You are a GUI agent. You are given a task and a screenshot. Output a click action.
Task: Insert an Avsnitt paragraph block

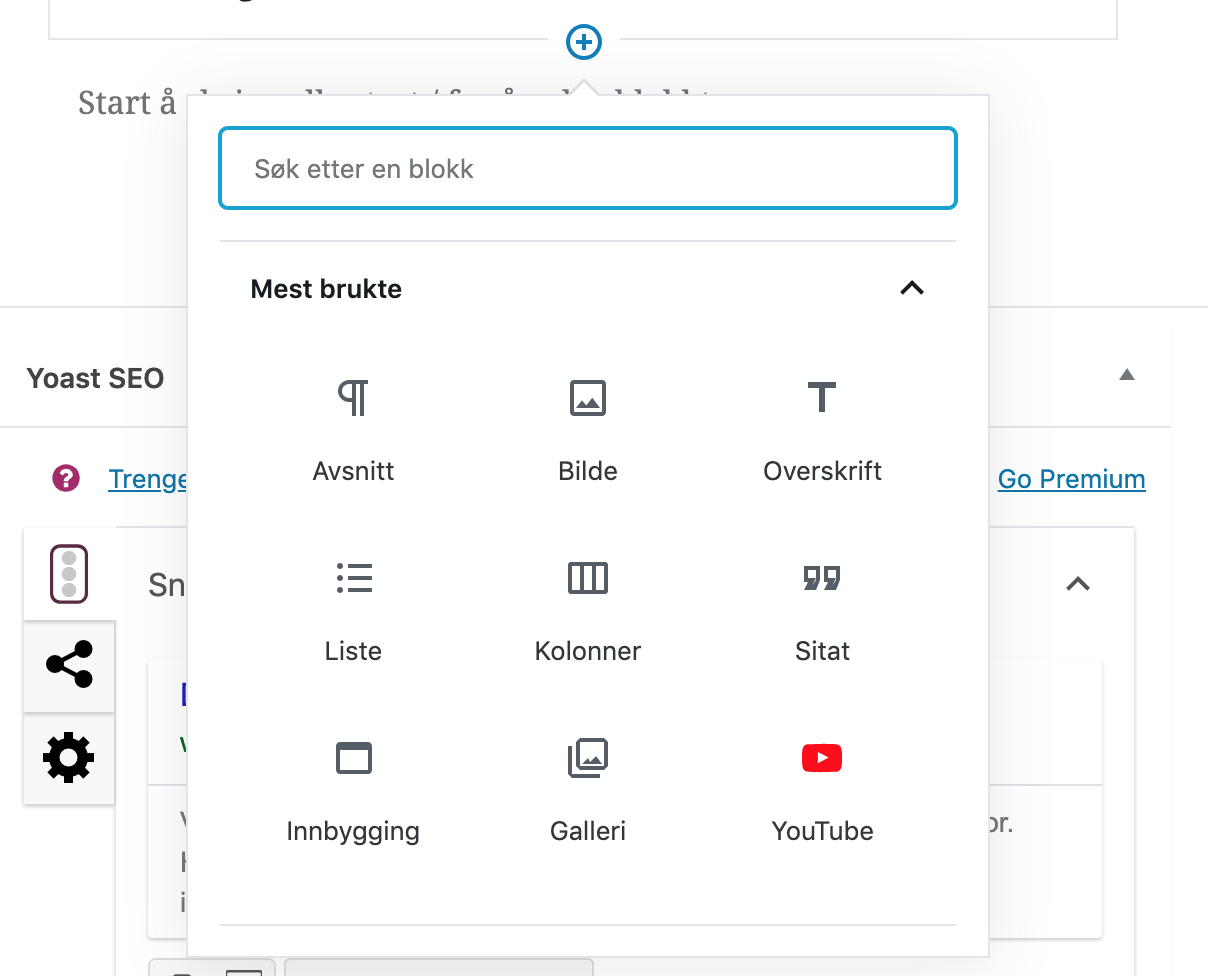(x=353, y=430)
